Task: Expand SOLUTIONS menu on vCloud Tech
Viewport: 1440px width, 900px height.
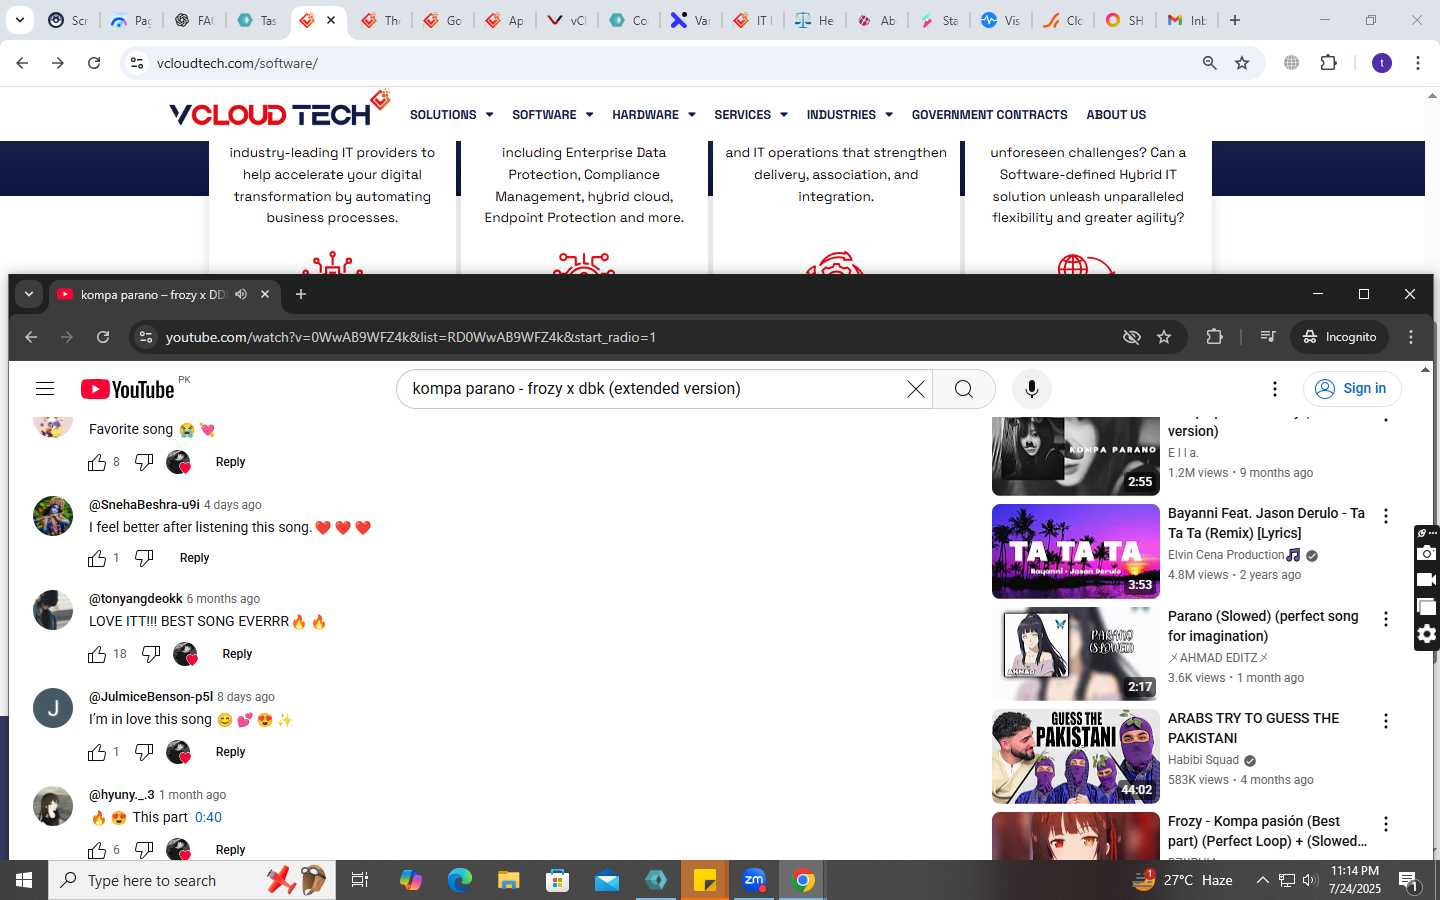Action: click(x=451, y=115)
